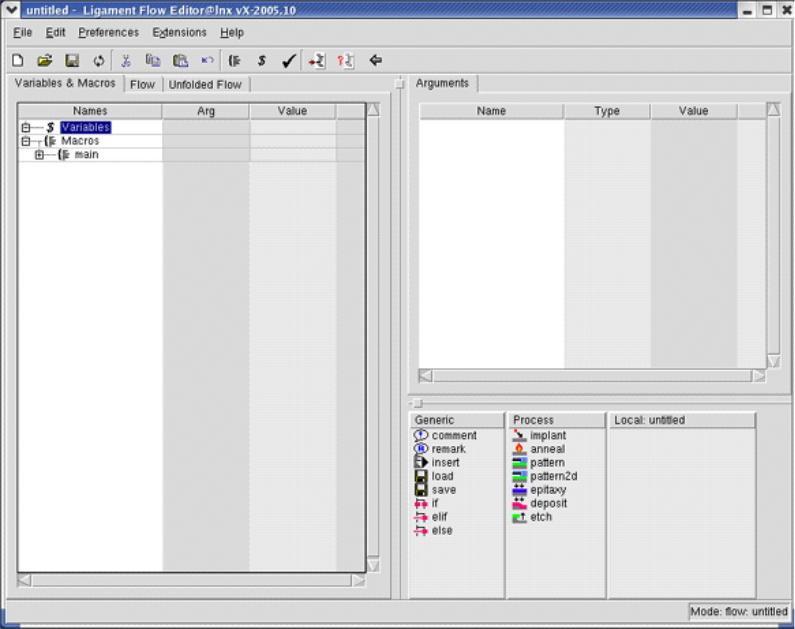Click the Paste clipboard toolbar icon
Viewport: 795px width, 629px height.
pyautogui.click(x=180, y=61)
